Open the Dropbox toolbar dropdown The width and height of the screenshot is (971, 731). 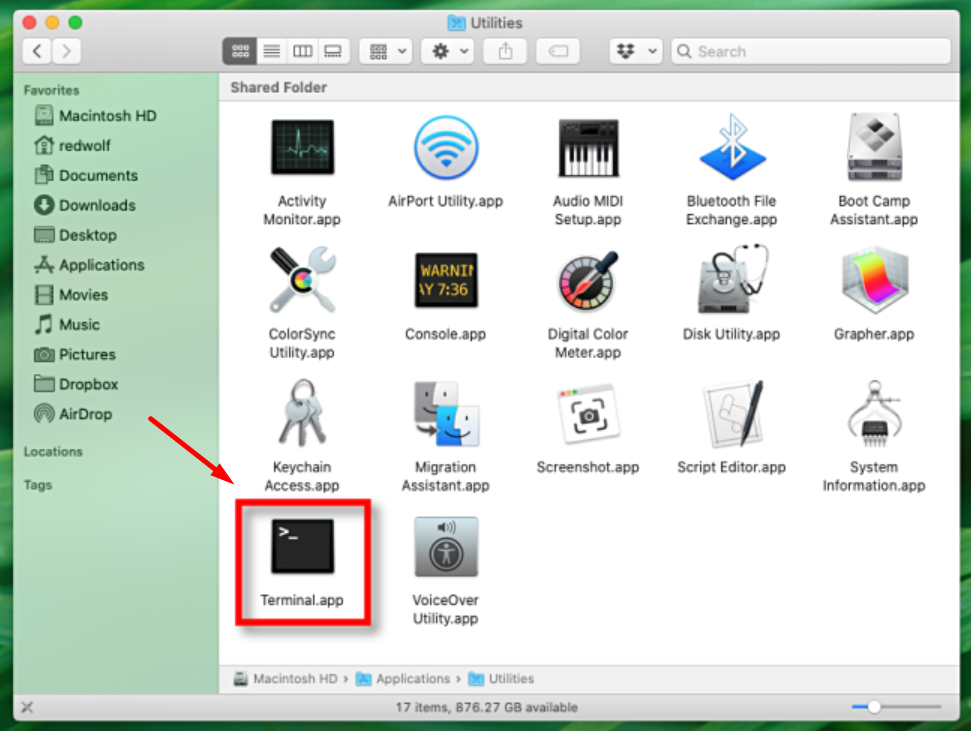pos(636,51)
